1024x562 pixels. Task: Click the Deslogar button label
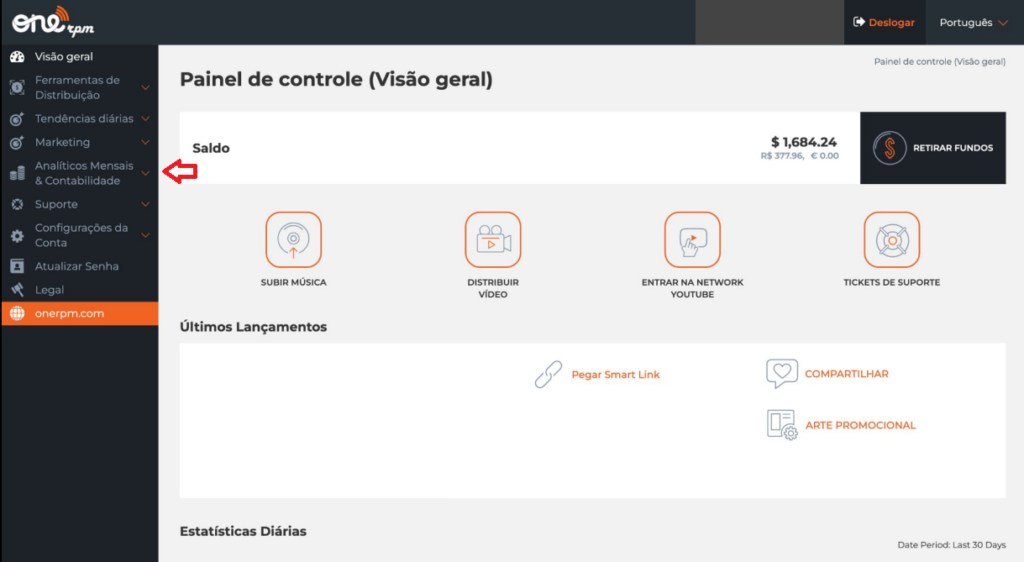(891, 22)
